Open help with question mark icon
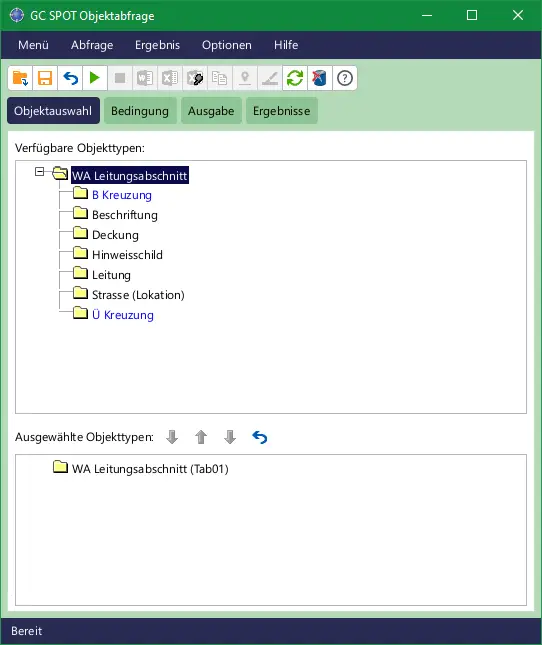 coord(345,78)
